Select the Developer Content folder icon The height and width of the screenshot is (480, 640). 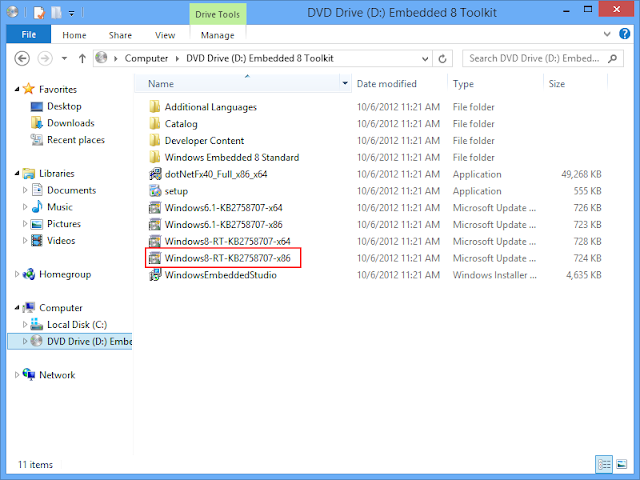click(x=155, y=140)
